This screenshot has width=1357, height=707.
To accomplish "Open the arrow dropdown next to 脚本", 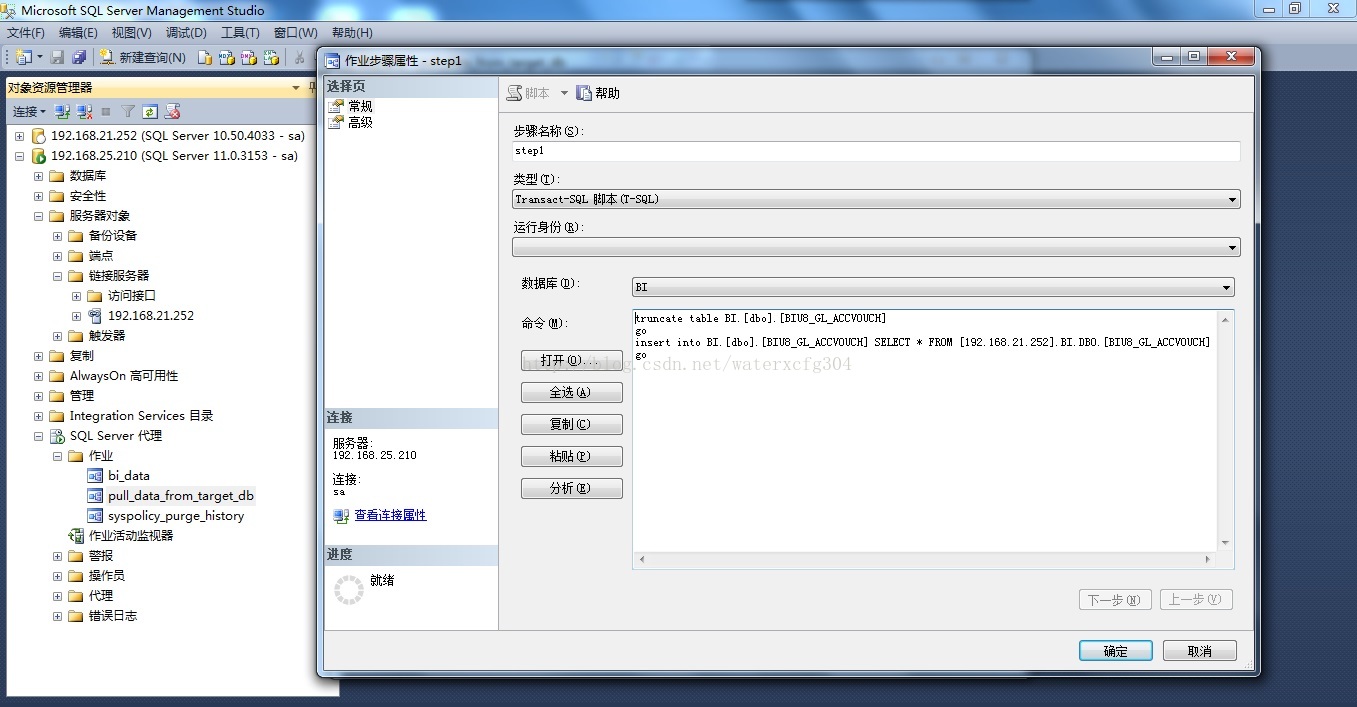I will tap(564, 93).
